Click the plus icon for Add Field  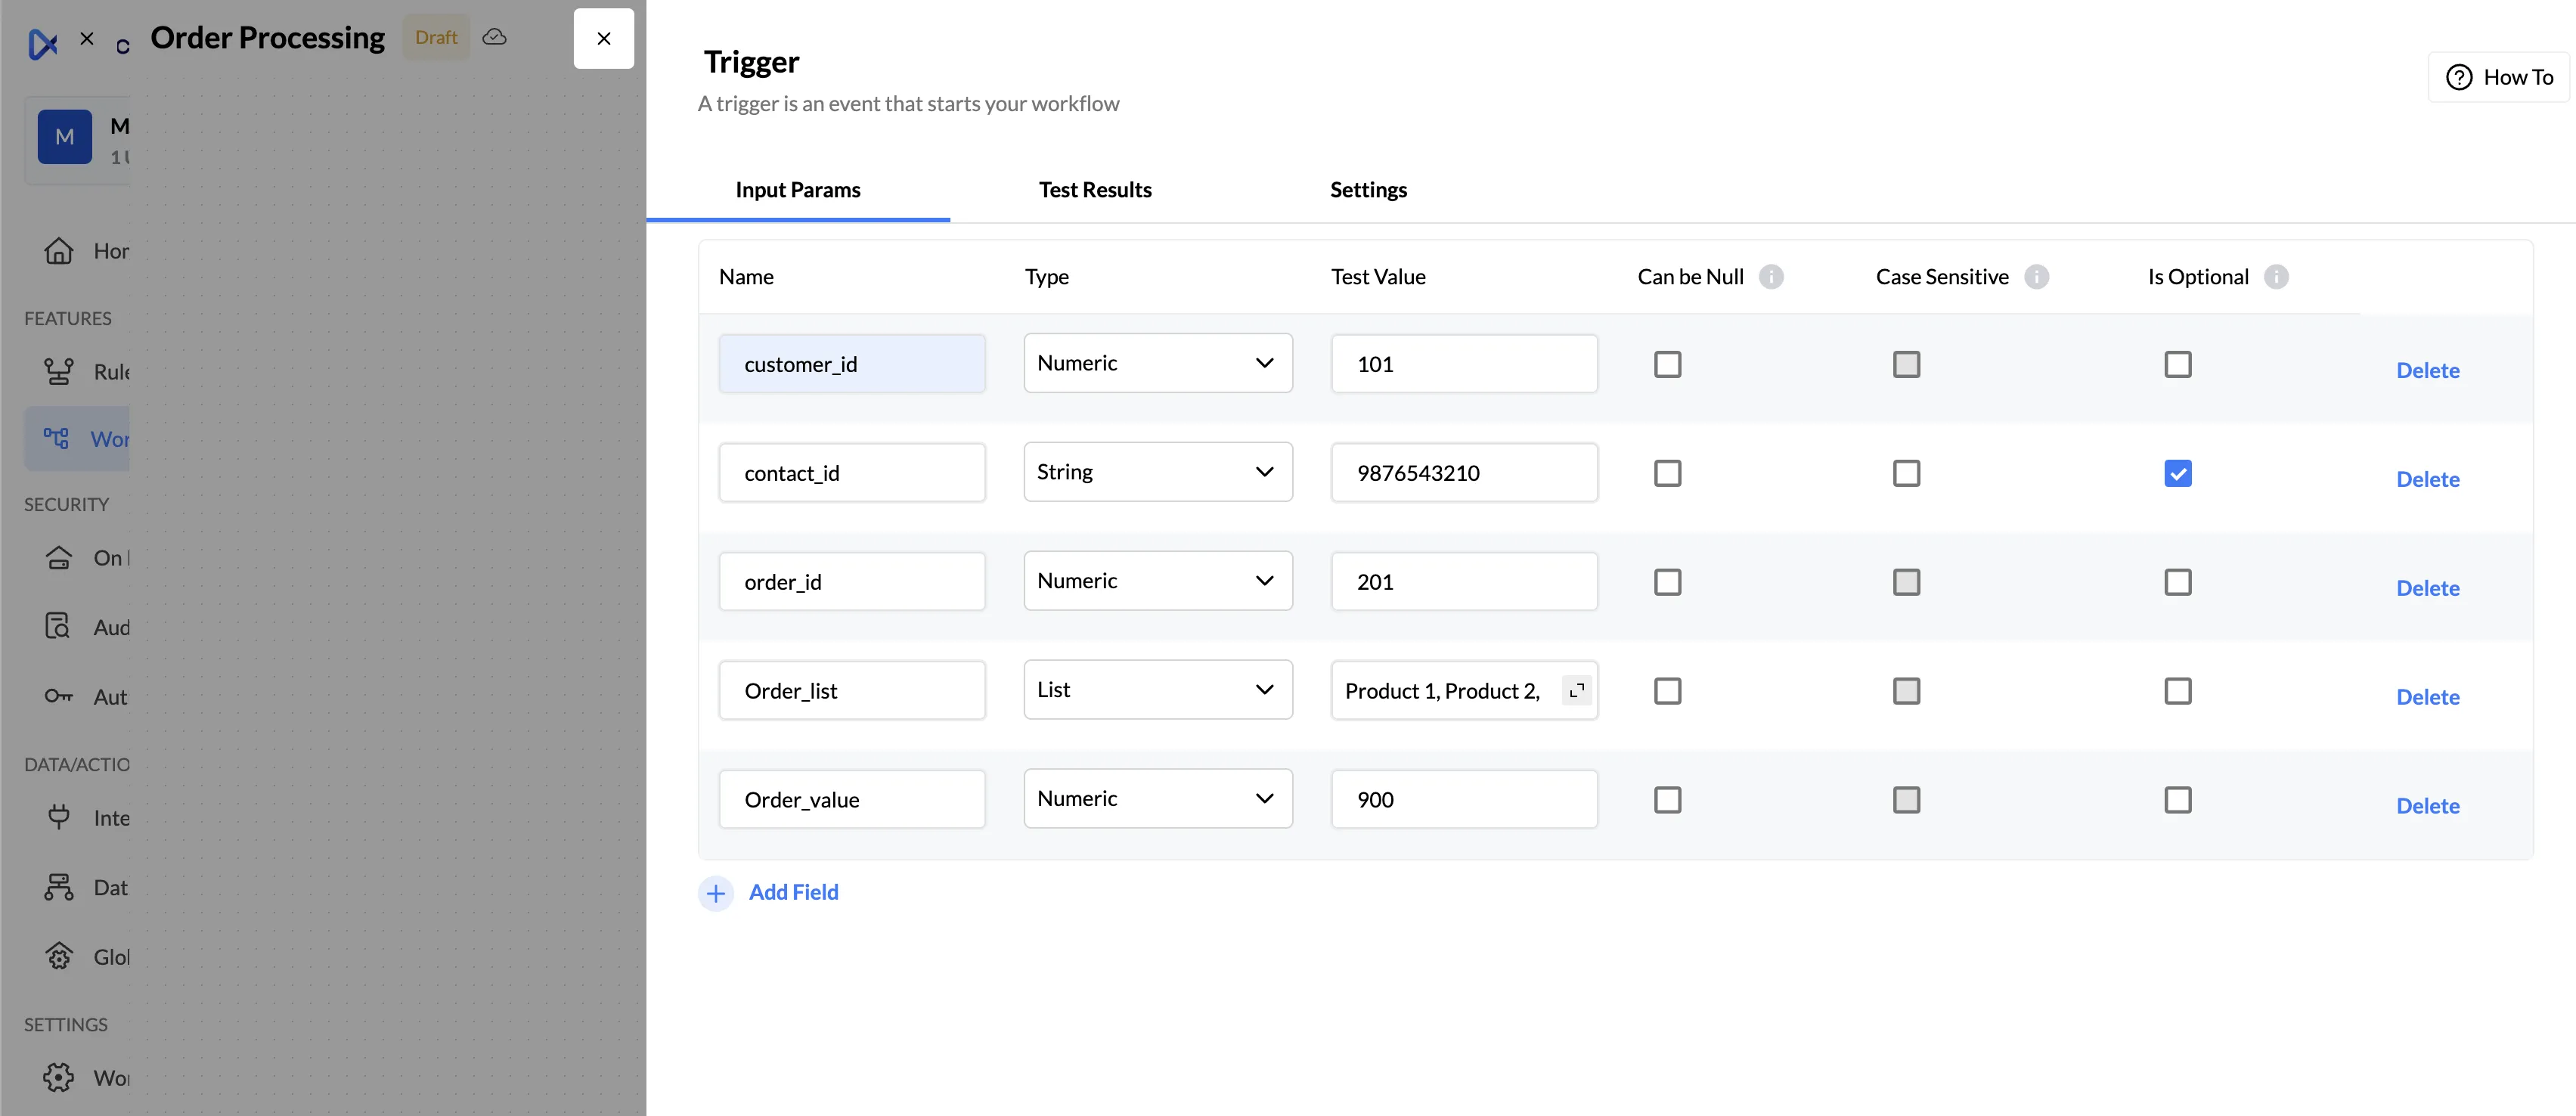[x=716, y=893]
